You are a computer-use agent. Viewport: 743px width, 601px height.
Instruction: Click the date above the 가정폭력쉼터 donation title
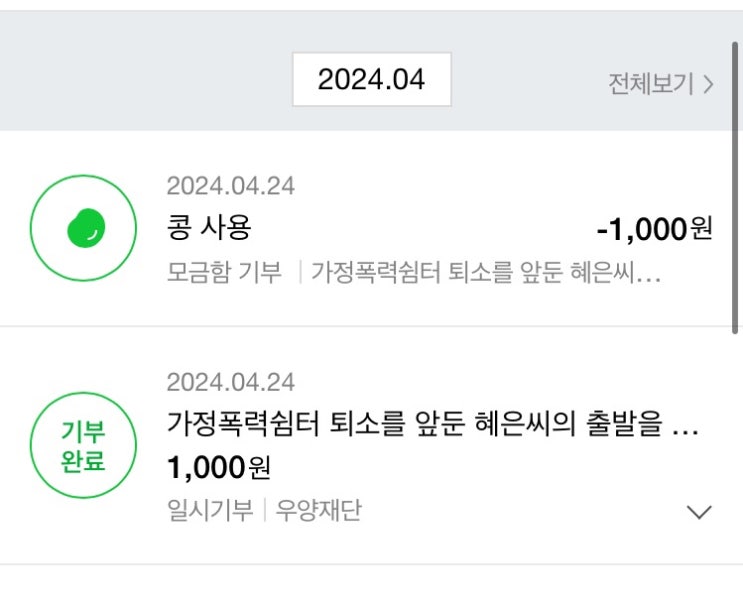(x=231, y=382)
